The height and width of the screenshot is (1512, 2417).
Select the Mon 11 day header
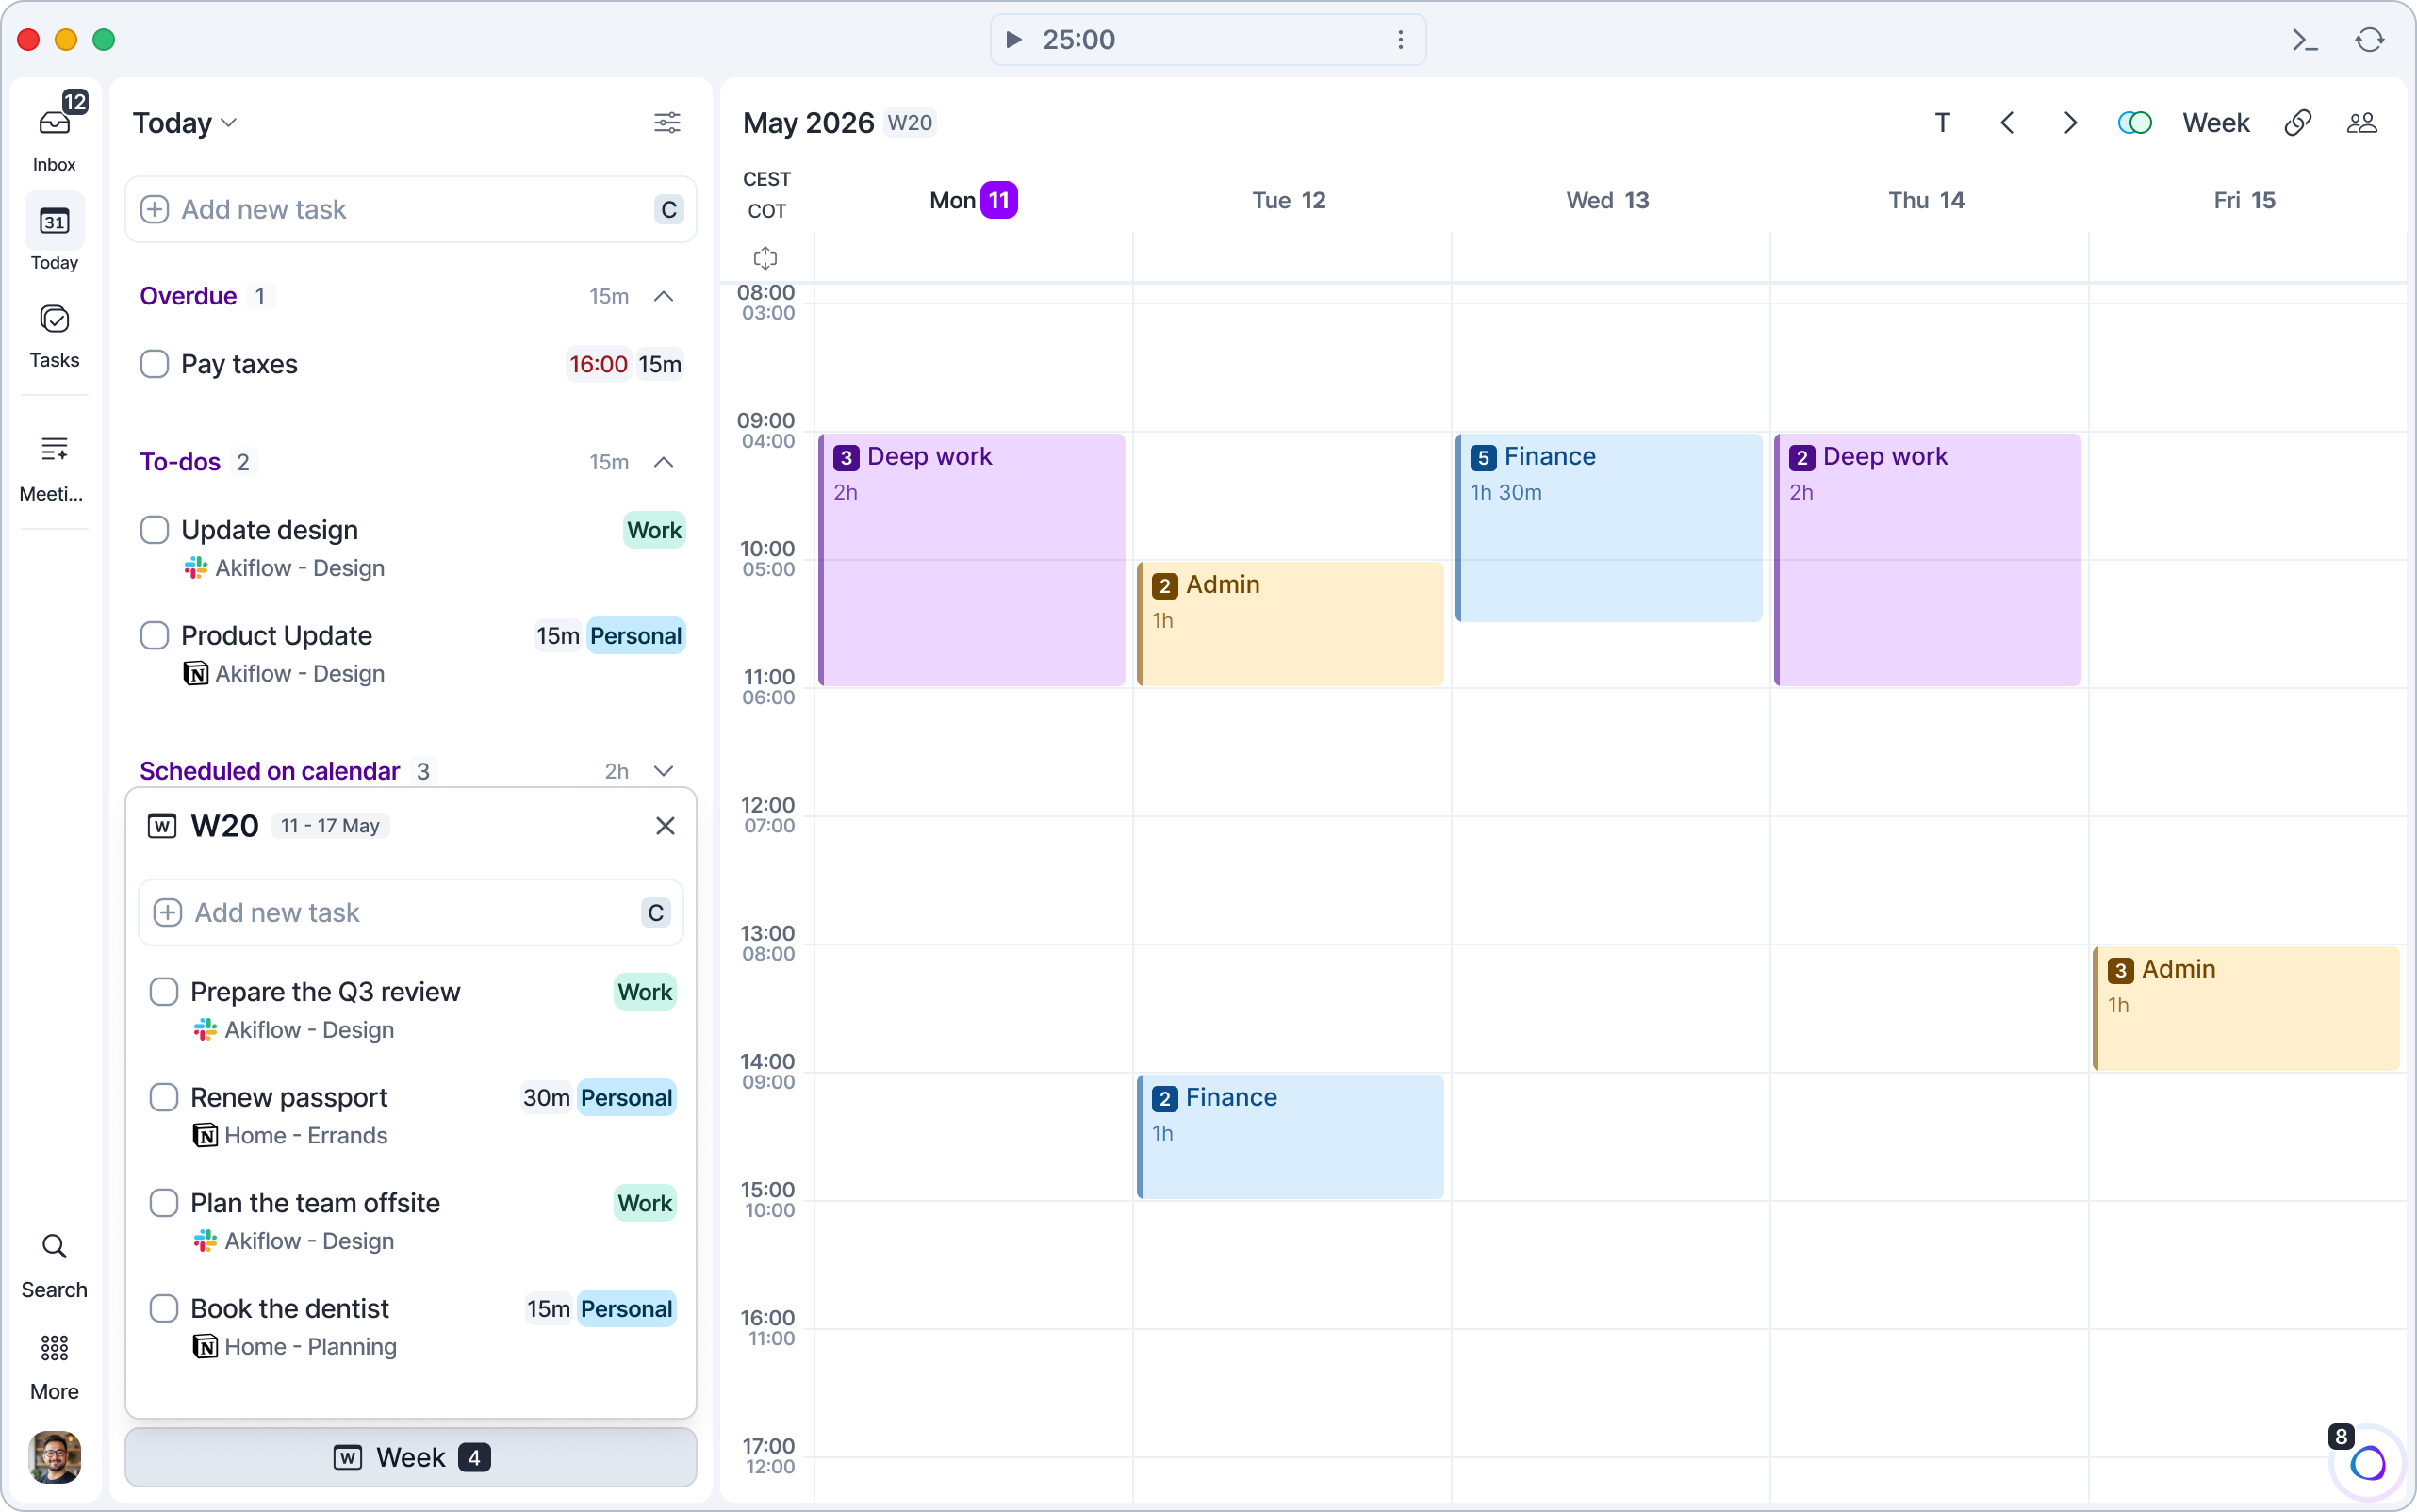pyautogui.click(x=973, y=200)
